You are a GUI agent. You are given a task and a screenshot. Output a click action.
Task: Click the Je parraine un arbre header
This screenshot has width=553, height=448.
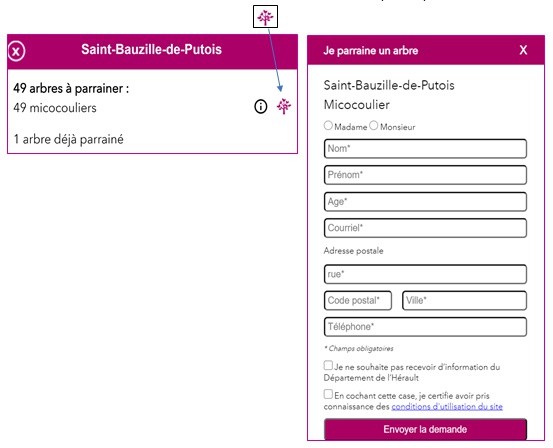371,50
